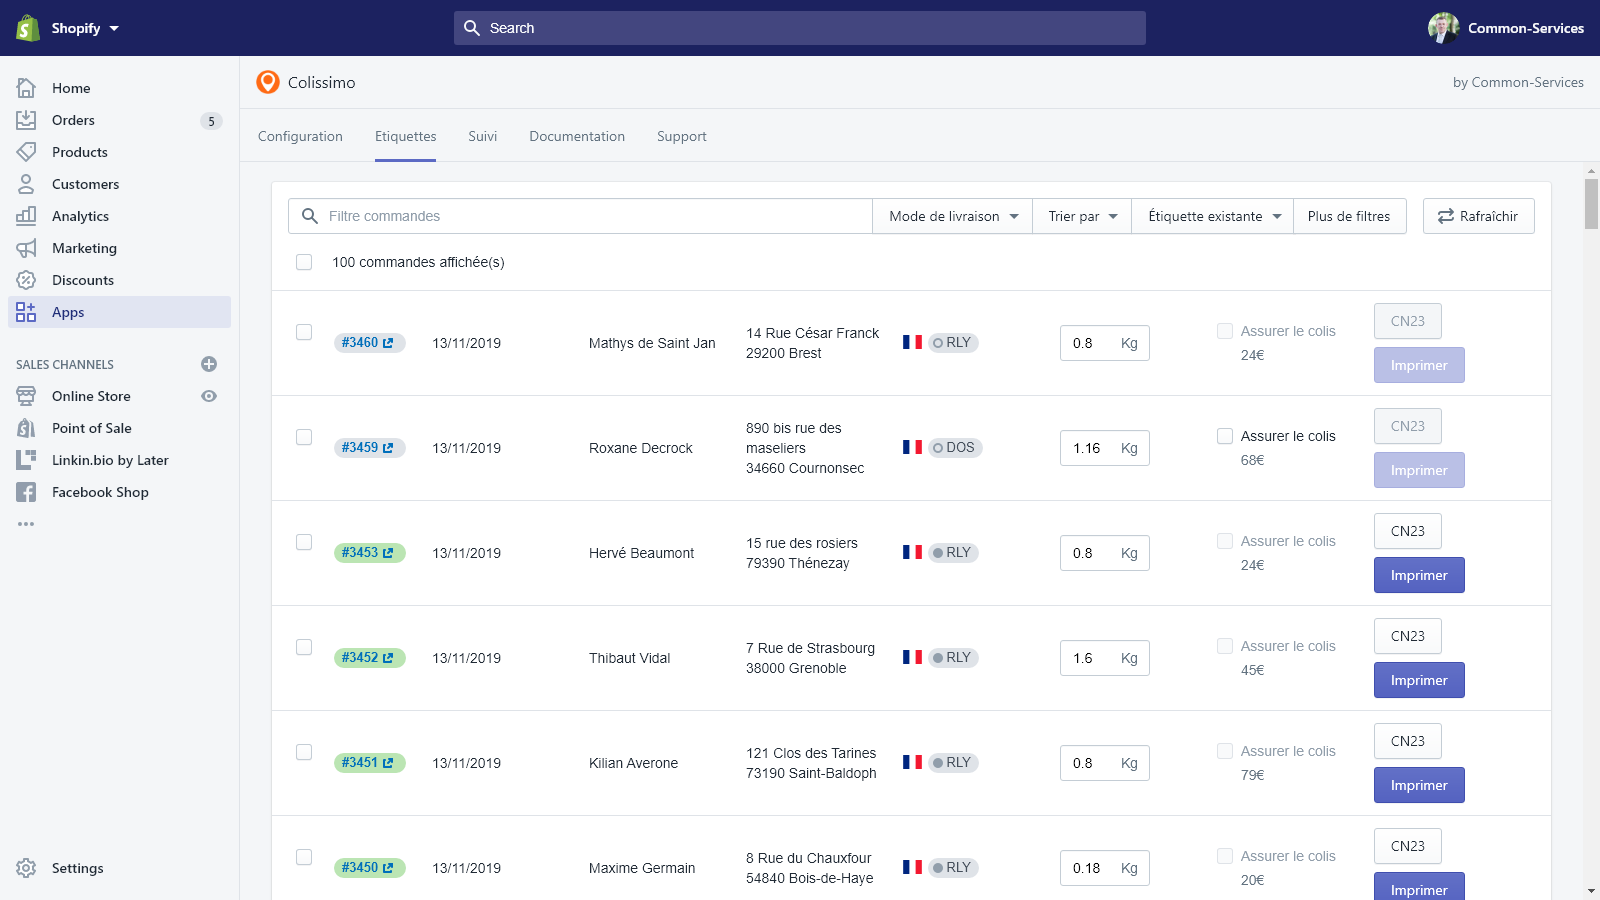This screenshot has height=900, width=1600.
Task: Click DOS delivery badge for Roxane Decrock
Action: tap(955, 447)
